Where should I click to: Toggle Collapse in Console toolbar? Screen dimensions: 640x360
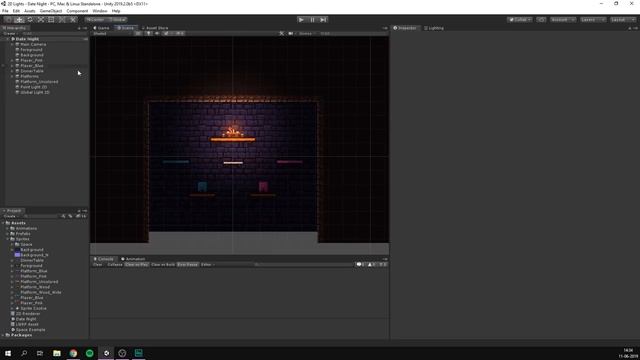click(x=115, y=264)
